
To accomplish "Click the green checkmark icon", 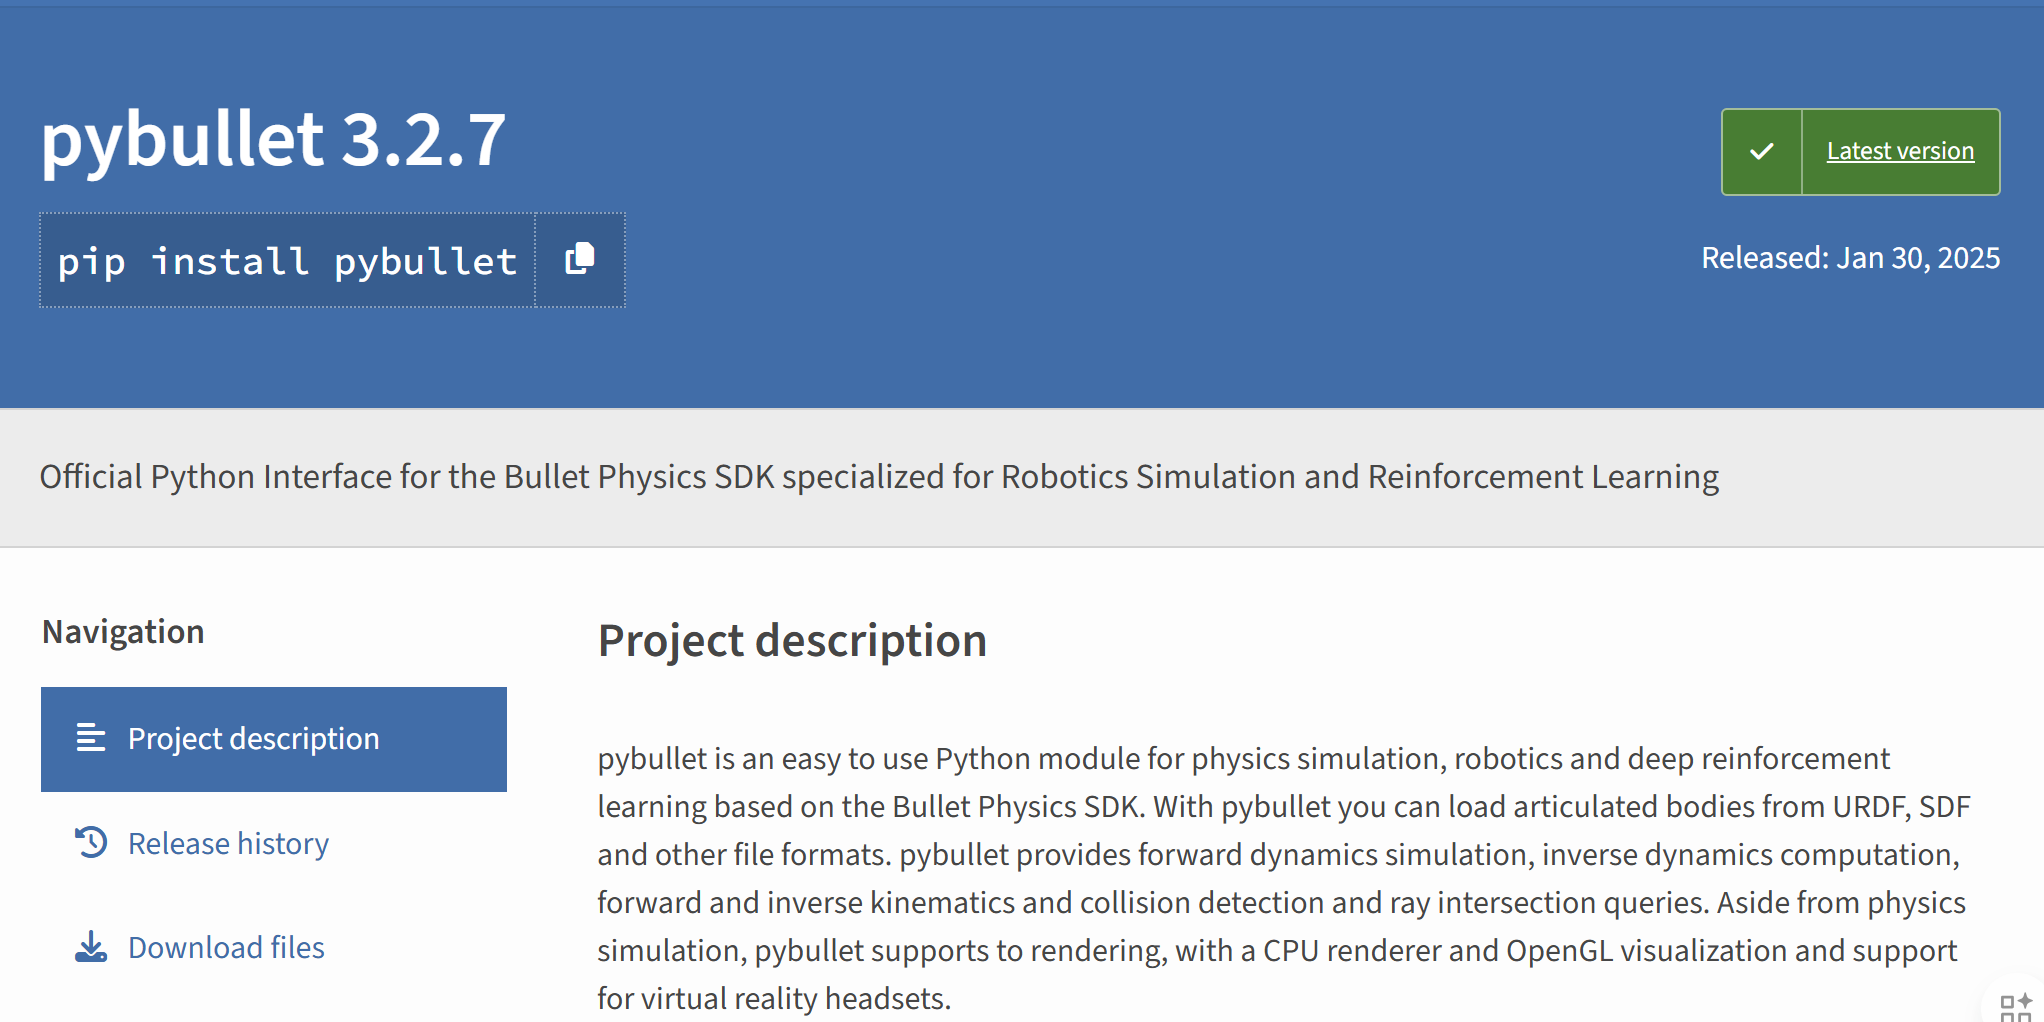I will 1762,152.
